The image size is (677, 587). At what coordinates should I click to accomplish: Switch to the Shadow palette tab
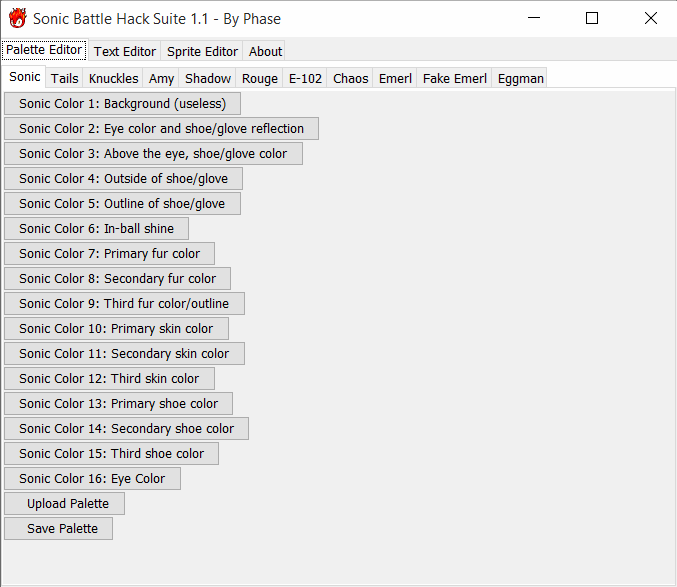tap(208, 78)
